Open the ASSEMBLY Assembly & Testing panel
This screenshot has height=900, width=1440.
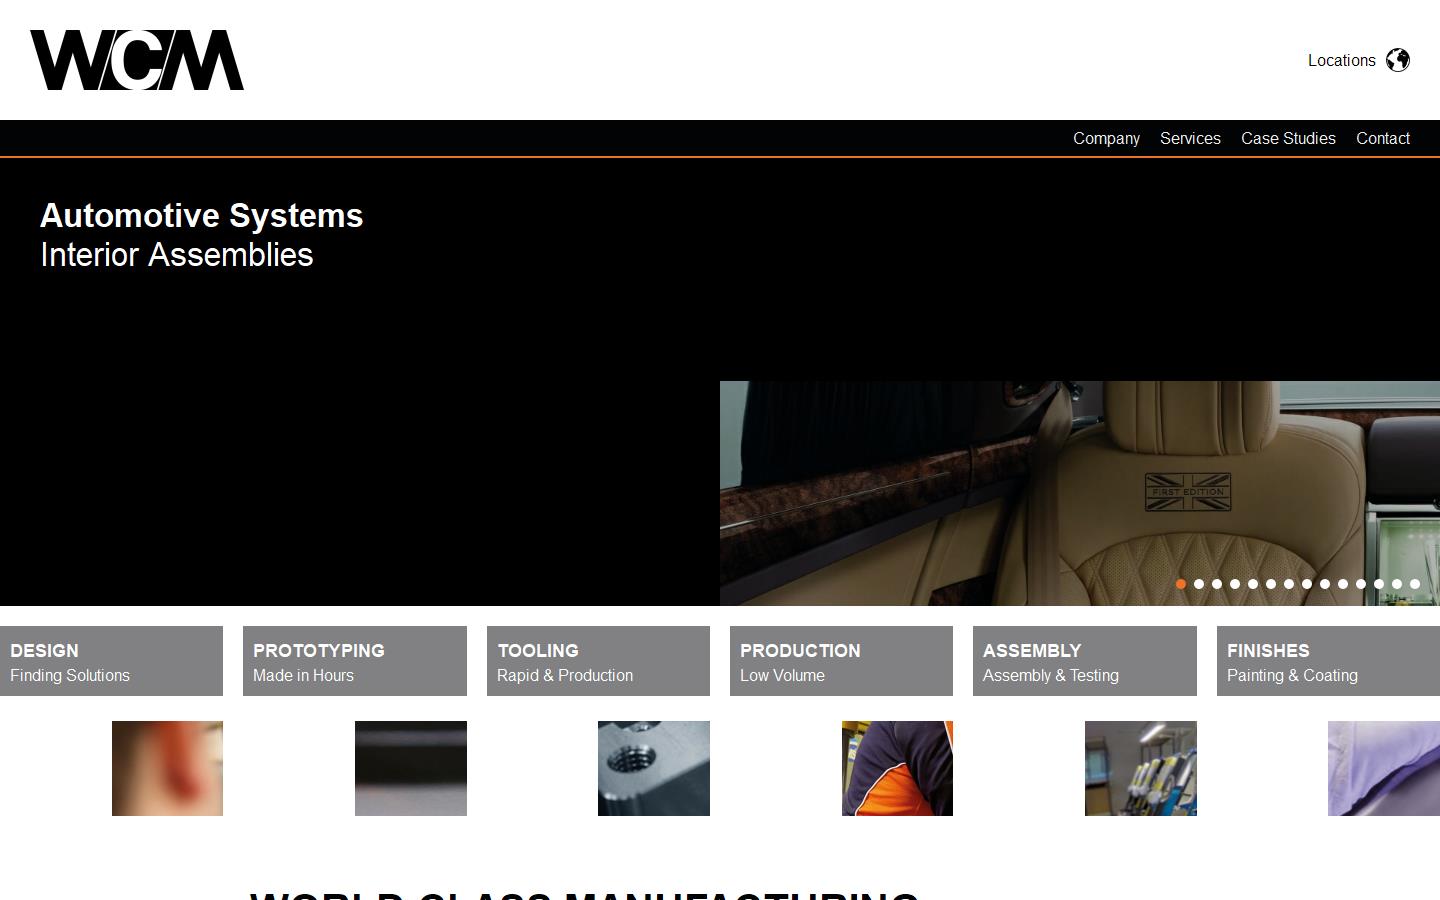[x=1084, y=661]
